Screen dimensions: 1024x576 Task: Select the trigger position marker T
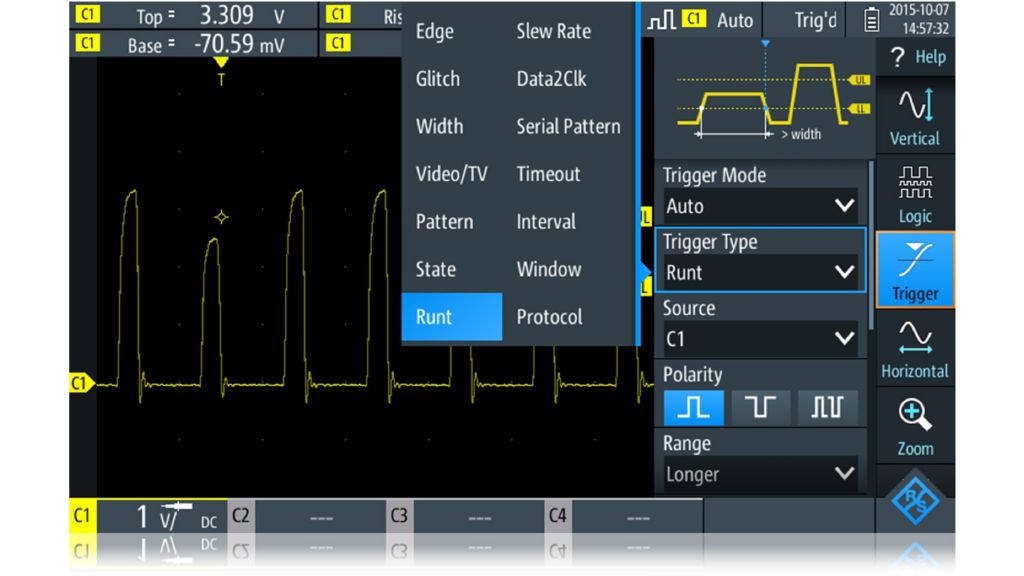click(221, 72)
